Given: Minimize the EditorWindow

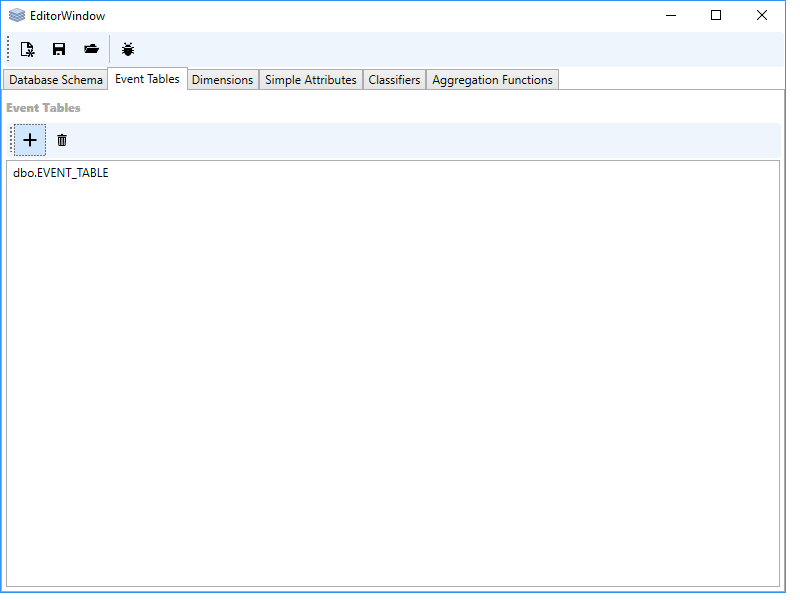Looking at the screenshot, I should coord(670,15).
